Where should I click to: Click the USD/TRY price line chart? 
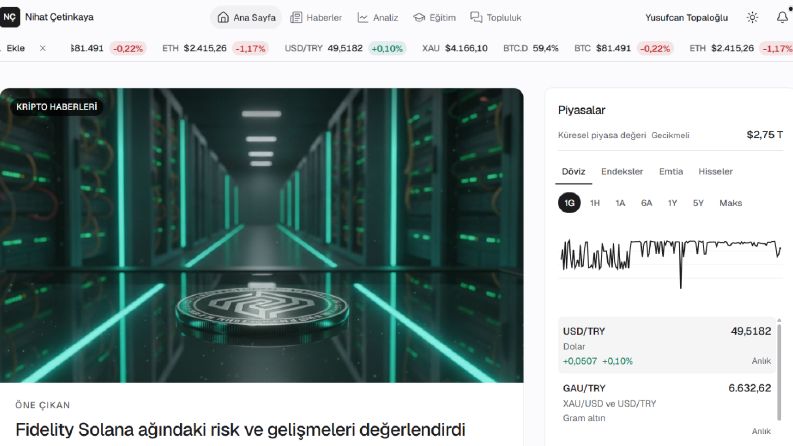pos(671,263)
